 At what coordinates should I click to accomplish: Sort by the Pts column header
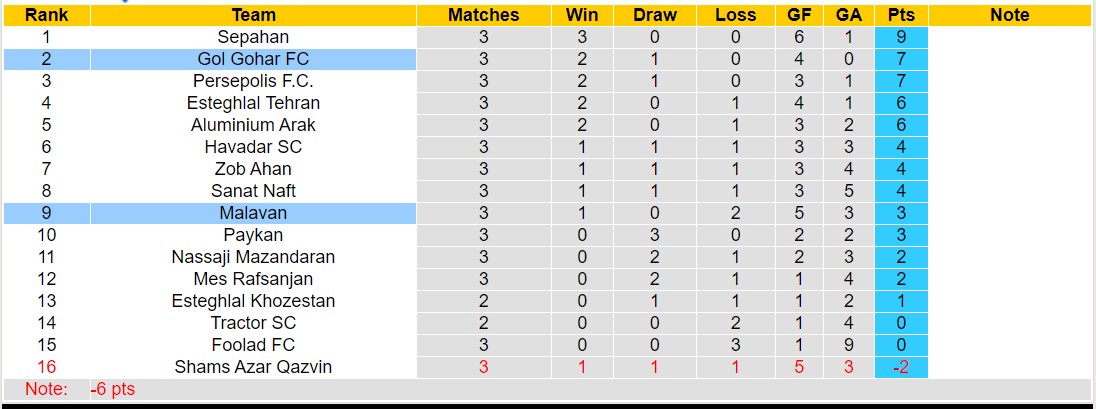[901, 15]
